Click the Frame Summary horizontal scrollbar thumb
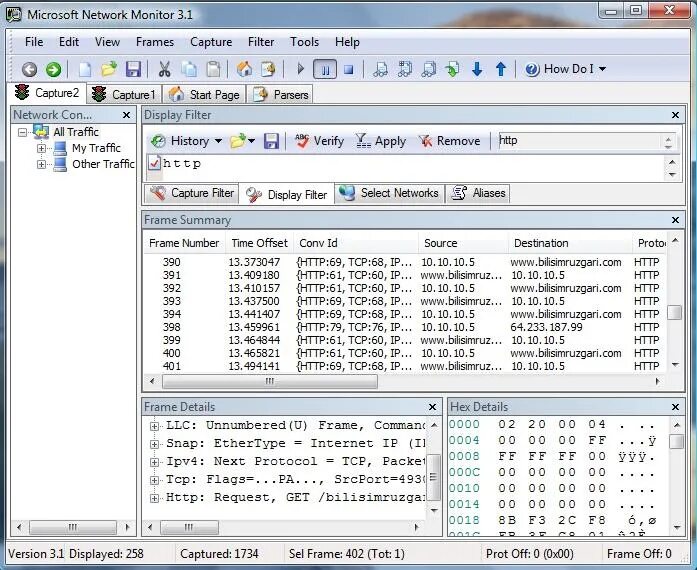 tap(270, 381)
